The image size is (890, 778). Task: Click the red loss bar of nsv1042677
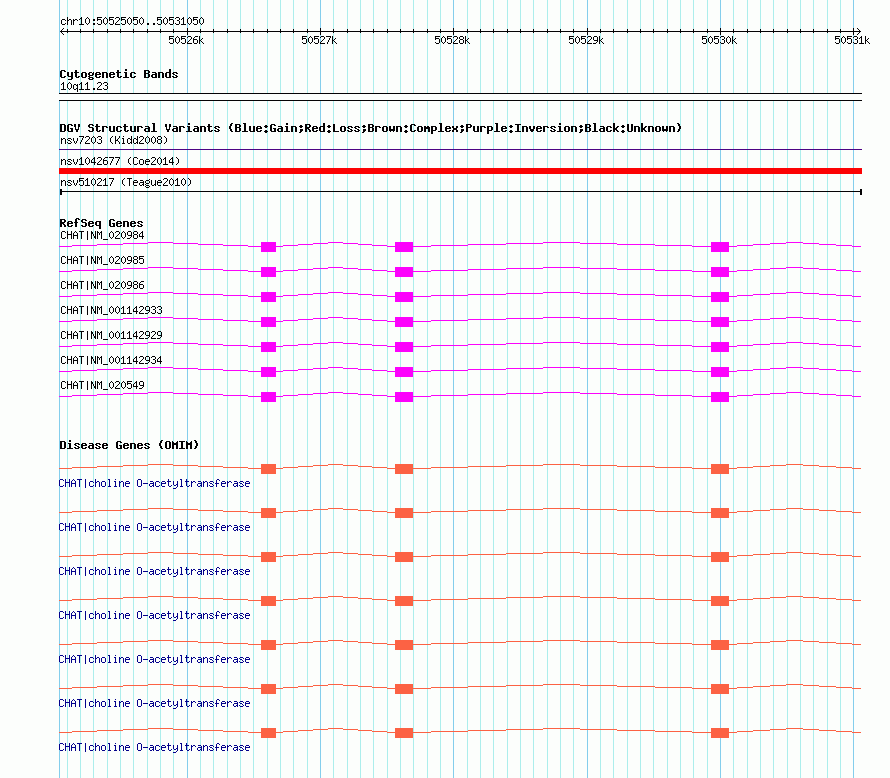pyautogui.click(x=460, y=171)
